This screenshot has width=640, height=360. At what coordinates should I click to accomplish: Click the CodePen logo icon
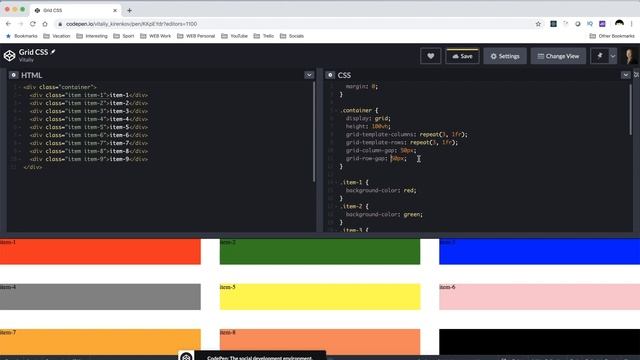coord(9,56)
